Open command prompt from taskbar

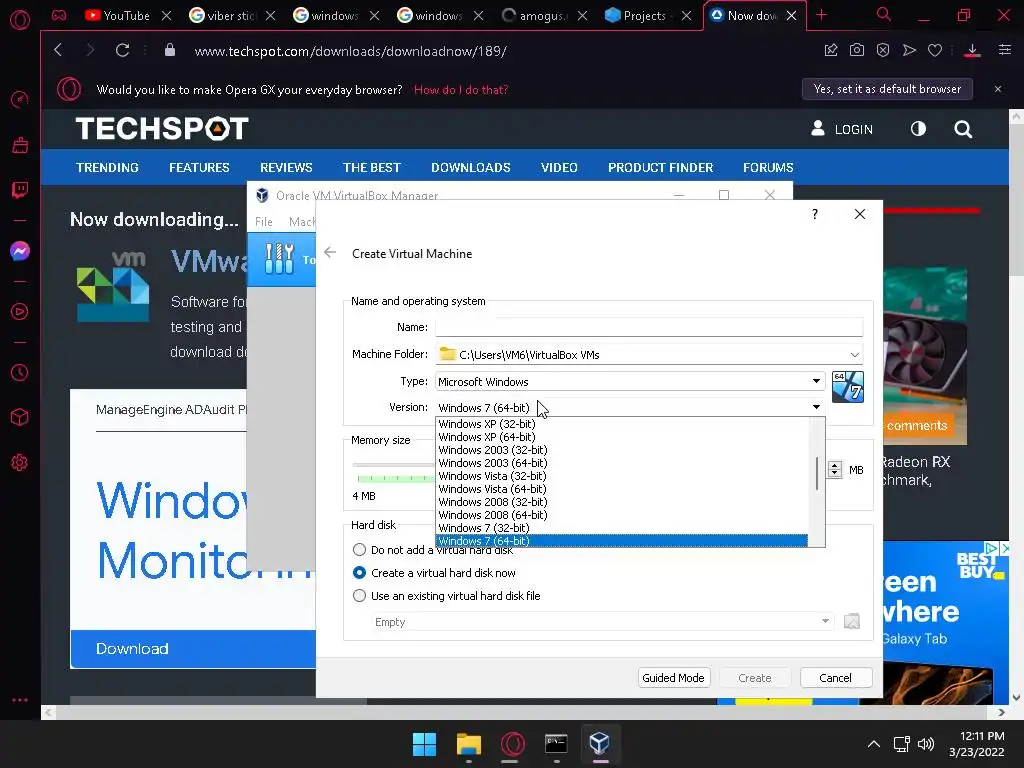556,743
